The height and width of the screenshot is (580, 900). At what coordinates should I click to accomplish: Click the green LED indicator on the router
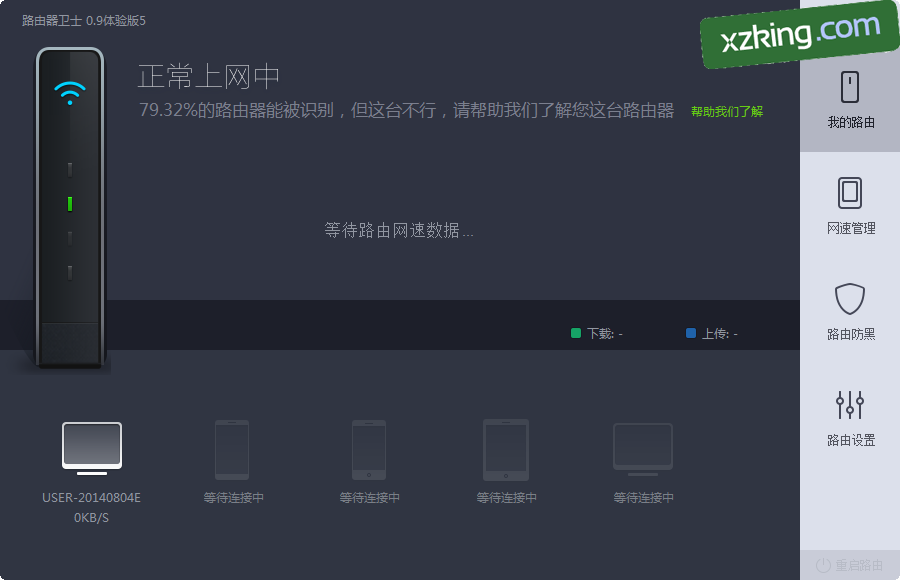coord(70,205)
